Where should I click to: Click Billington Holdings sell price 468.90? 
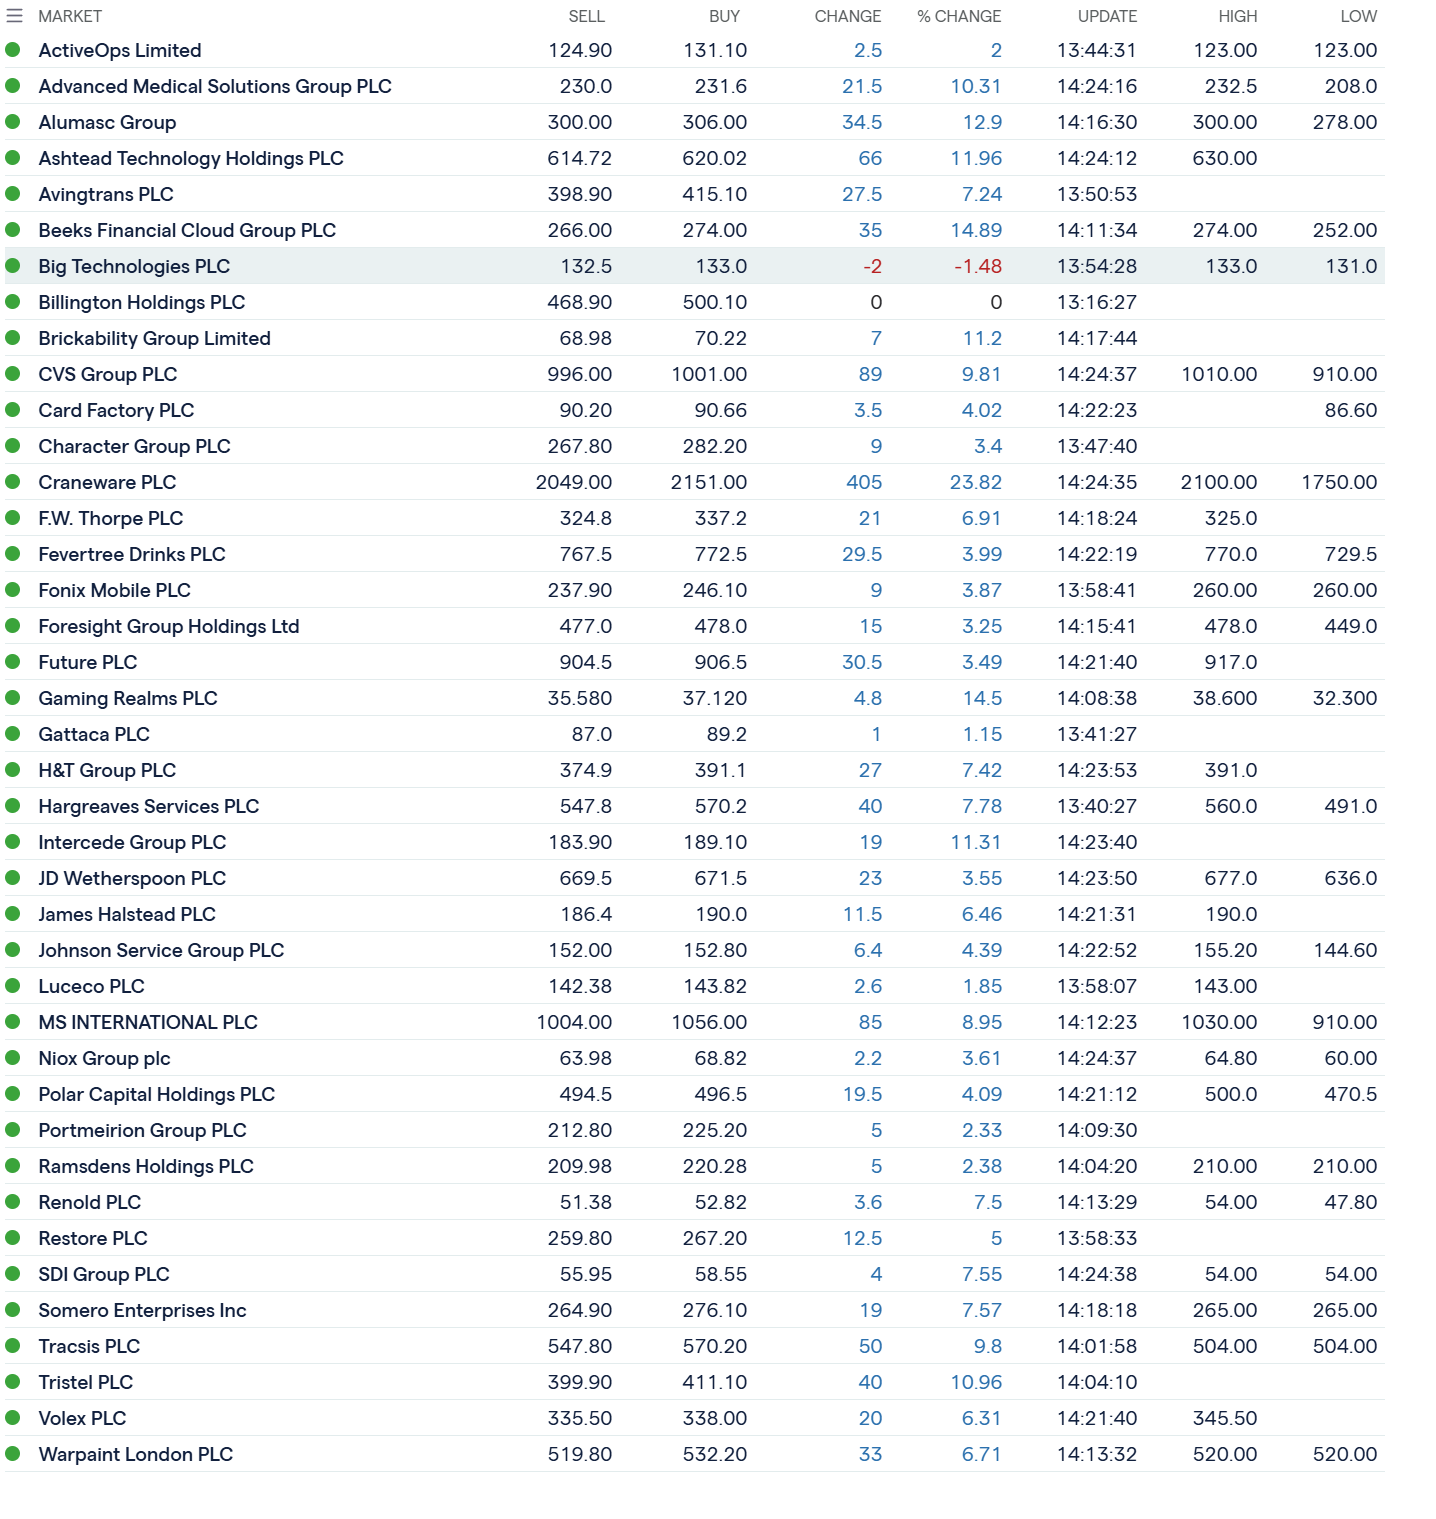(580, 302)
